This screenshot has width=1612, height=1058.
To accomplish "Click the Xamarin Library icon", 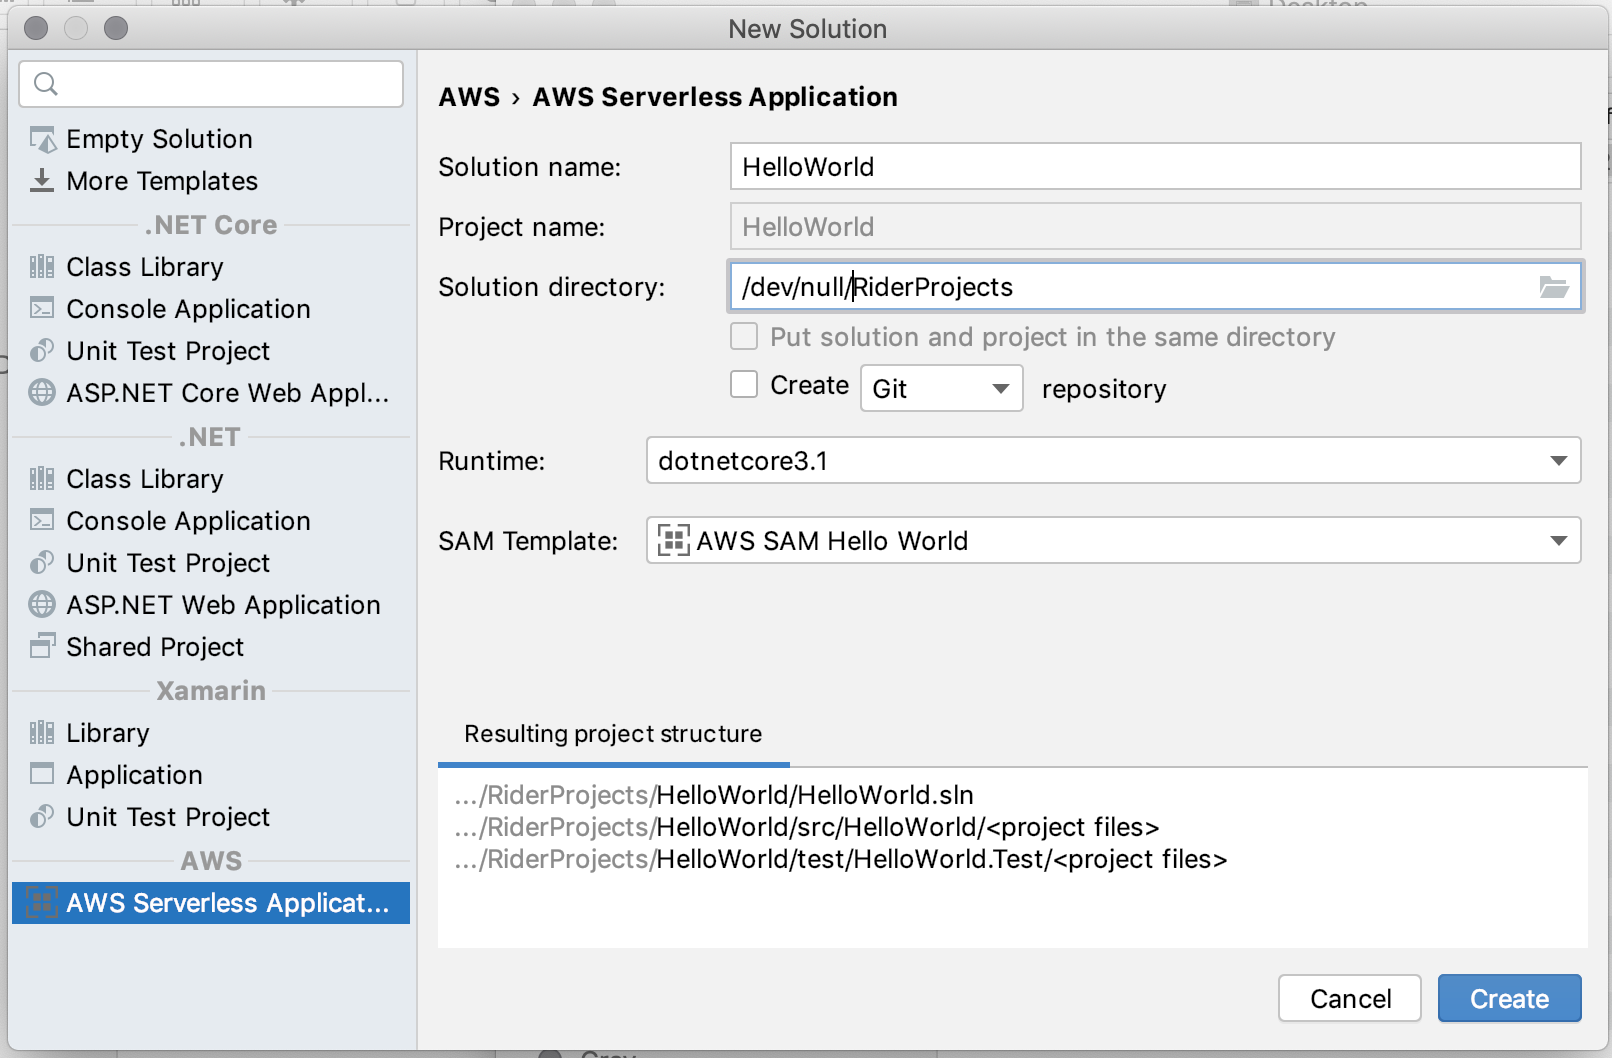I will click(x=42, y=733).
